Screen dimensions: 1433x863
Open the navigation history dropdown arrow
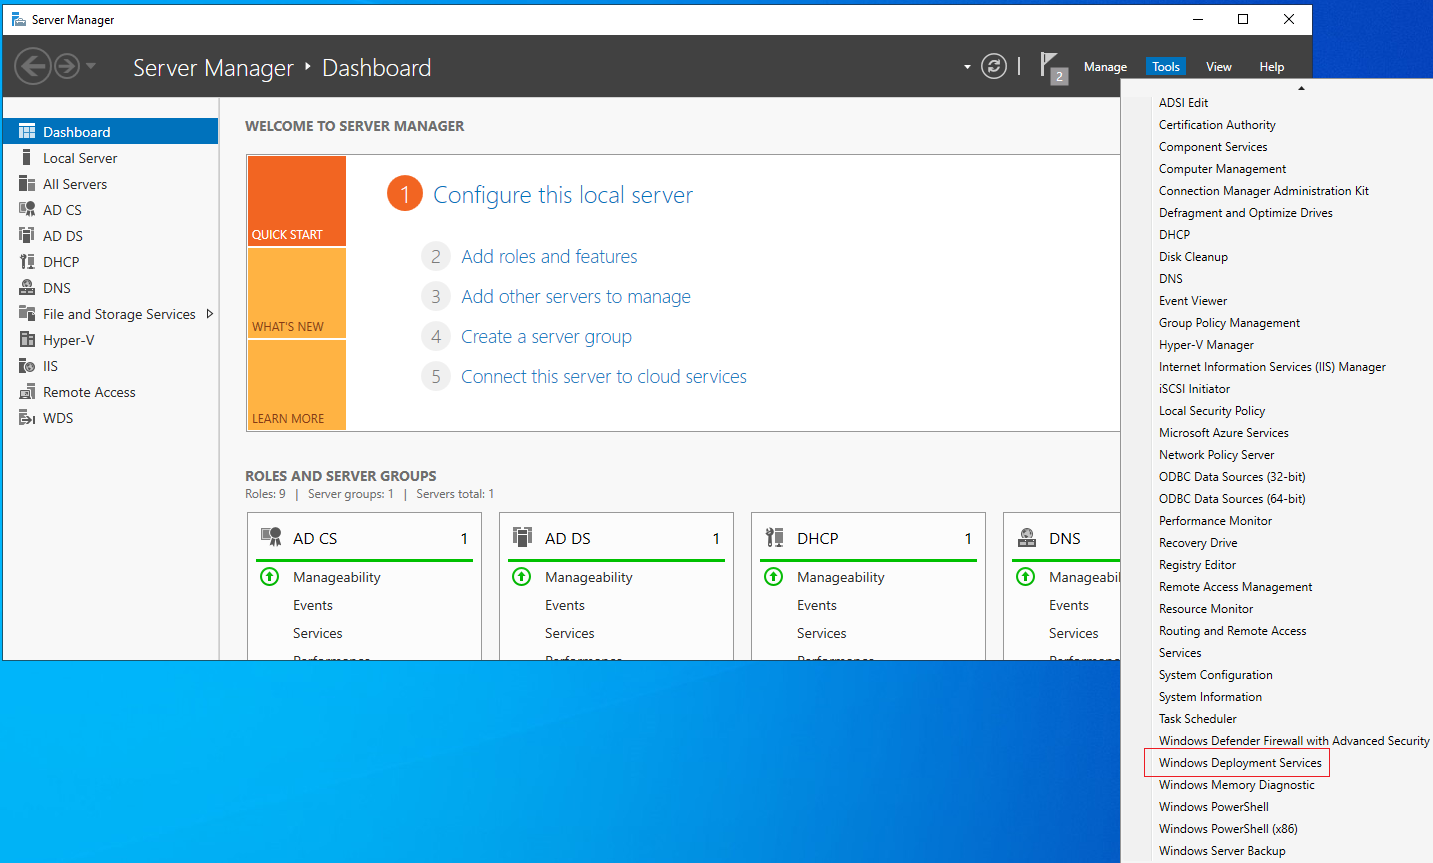(91, 67)
